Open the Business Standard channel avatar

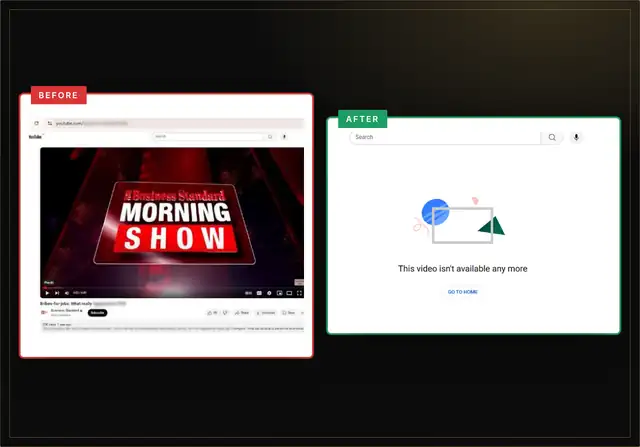[44, 313]
